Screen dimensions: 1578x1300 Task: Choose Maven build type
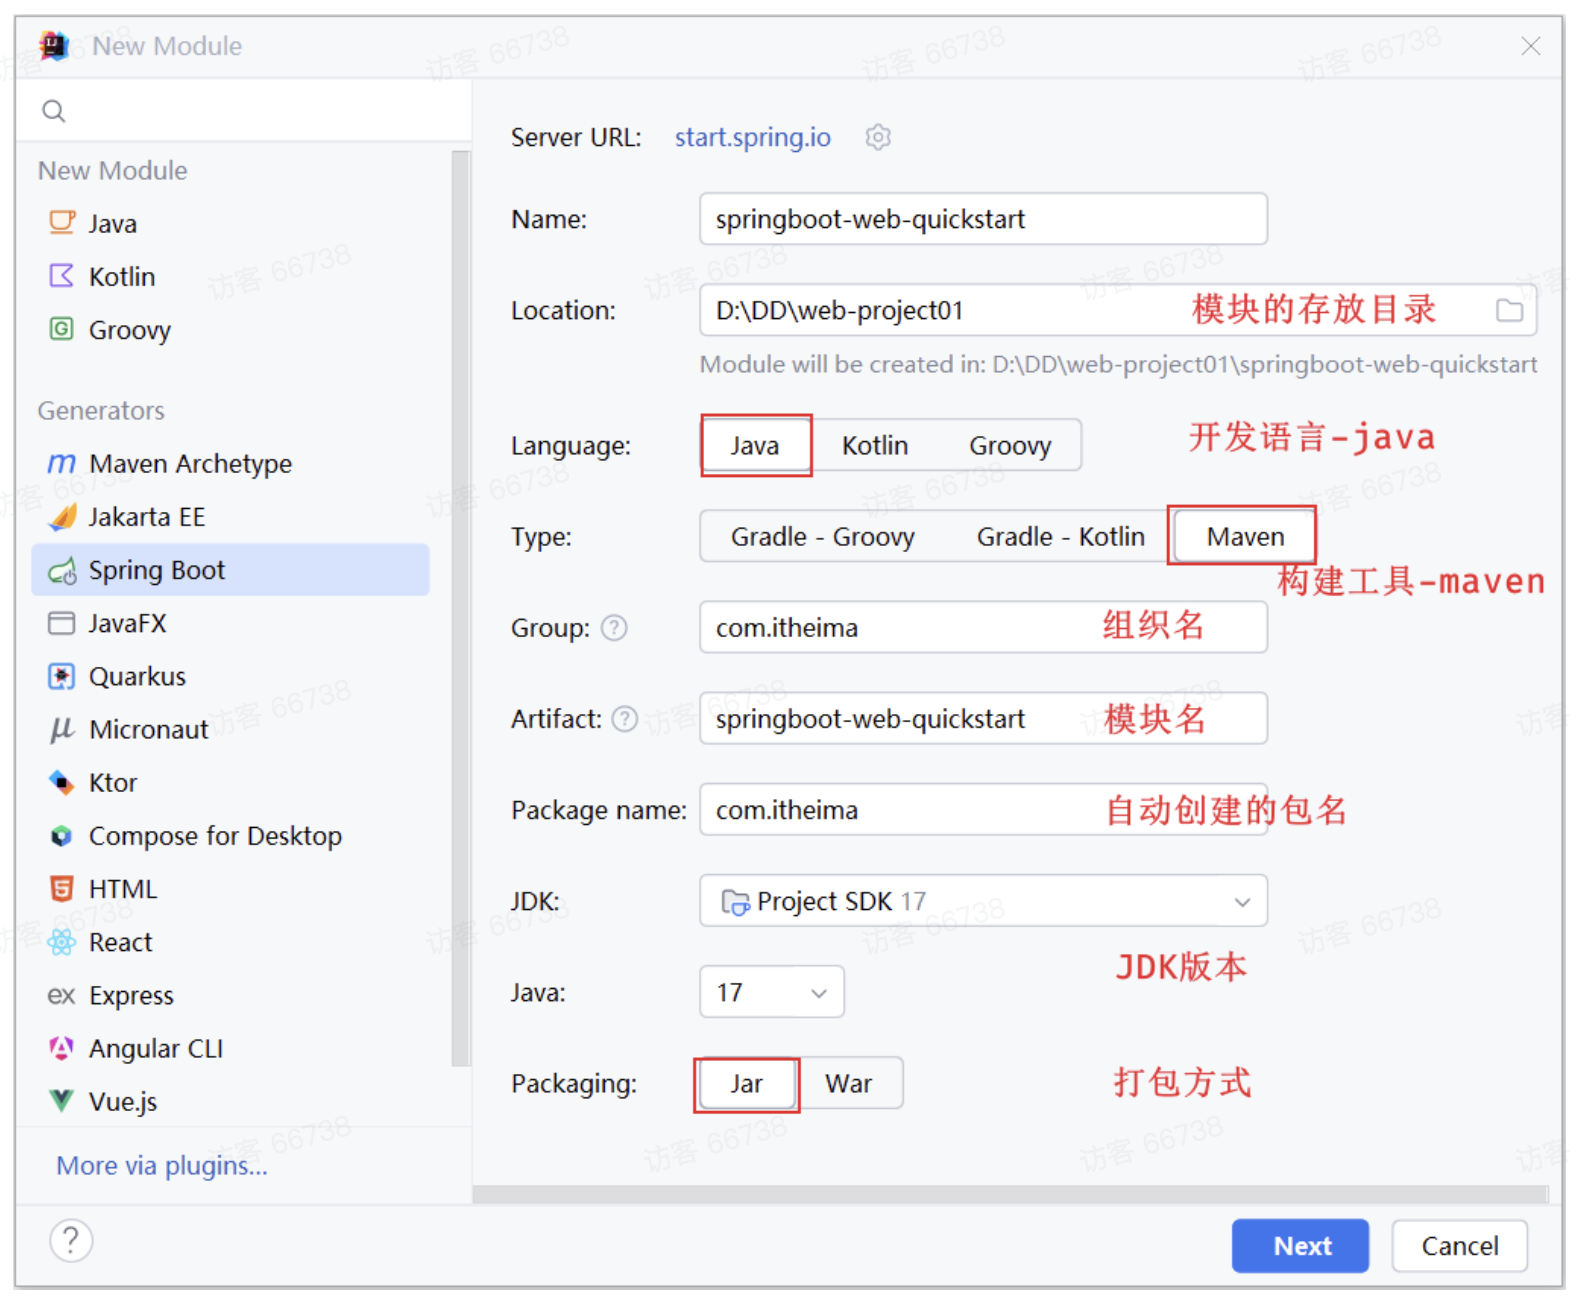[1245, 537]
